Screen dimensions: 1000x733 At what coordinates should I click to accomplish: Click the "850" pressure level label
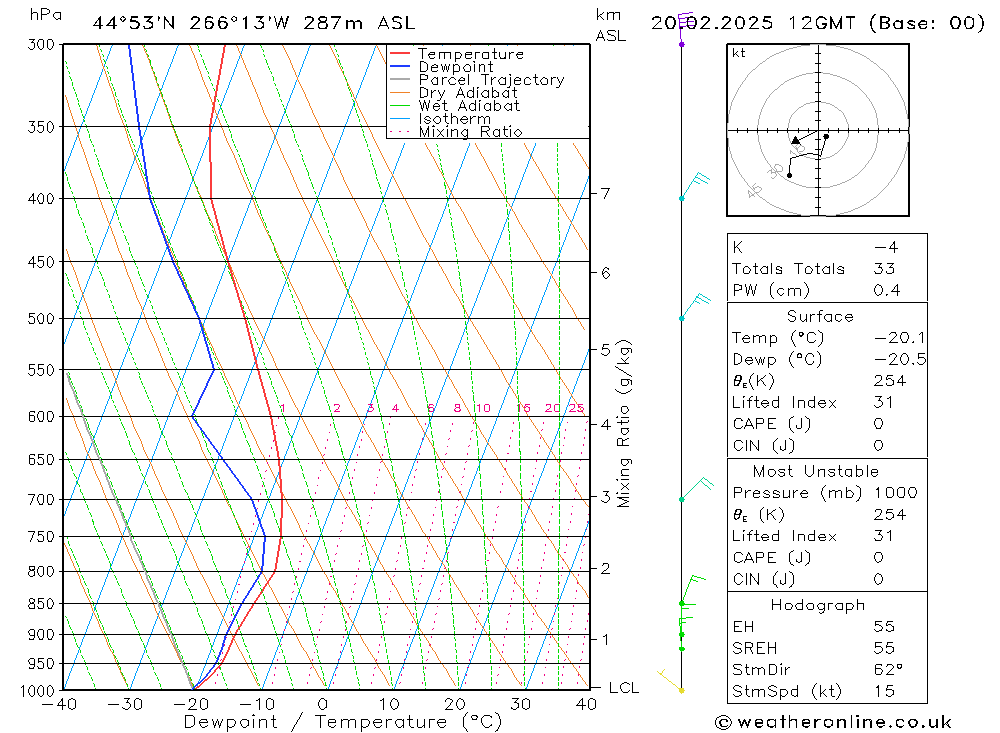point(41,603)
